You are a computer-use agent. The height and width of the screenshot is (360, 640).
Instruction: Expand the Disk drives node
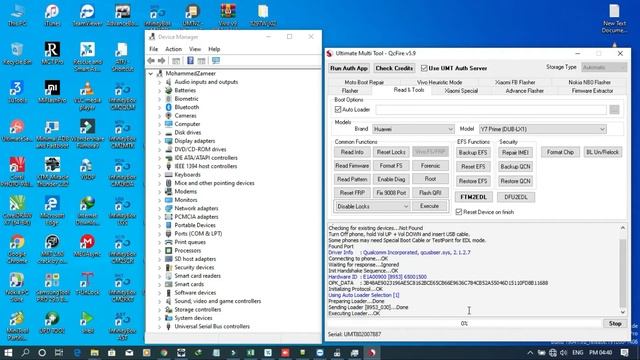[x=160, y=133]
